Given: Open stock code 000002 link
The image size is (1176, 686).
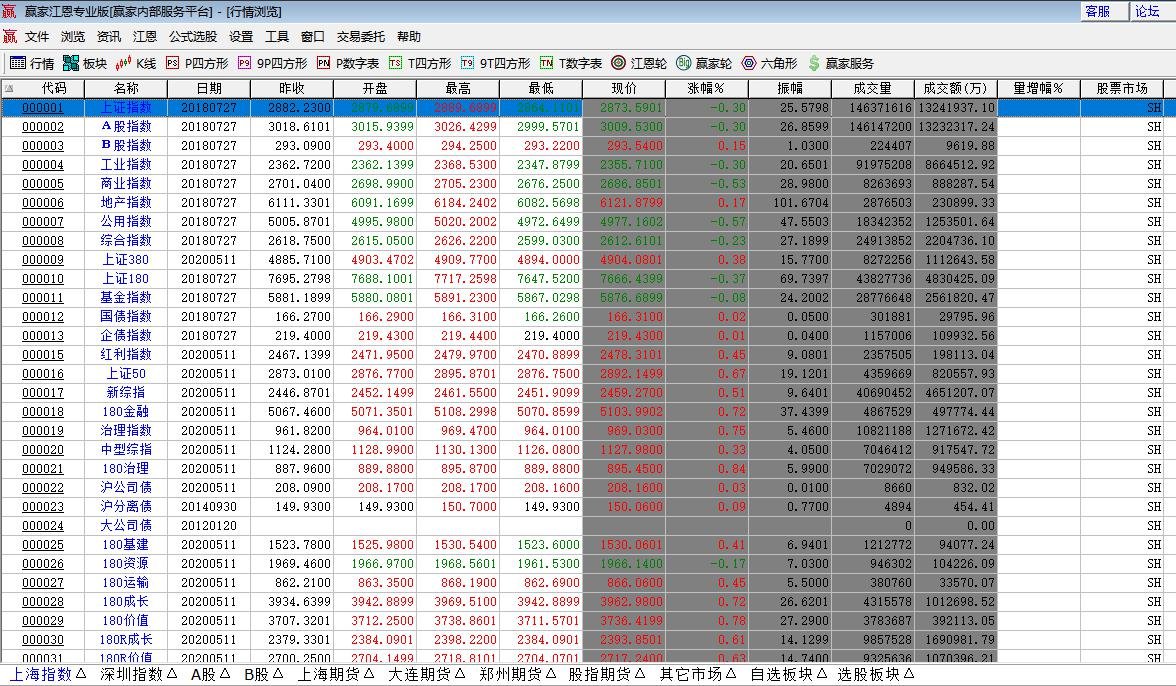Looking at the screenshot, I should [43, 127].
